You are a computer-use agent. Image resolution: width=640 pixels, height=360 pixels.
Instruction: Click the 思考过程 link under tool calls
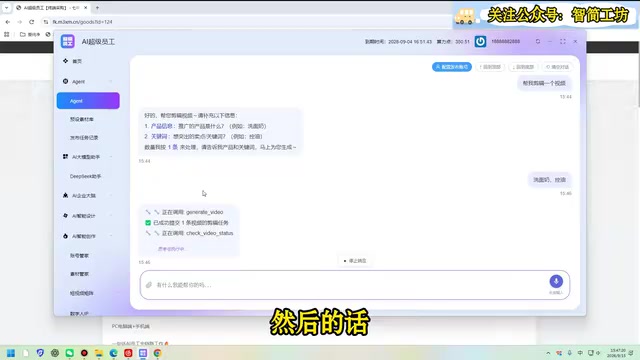tap(171, 249)
